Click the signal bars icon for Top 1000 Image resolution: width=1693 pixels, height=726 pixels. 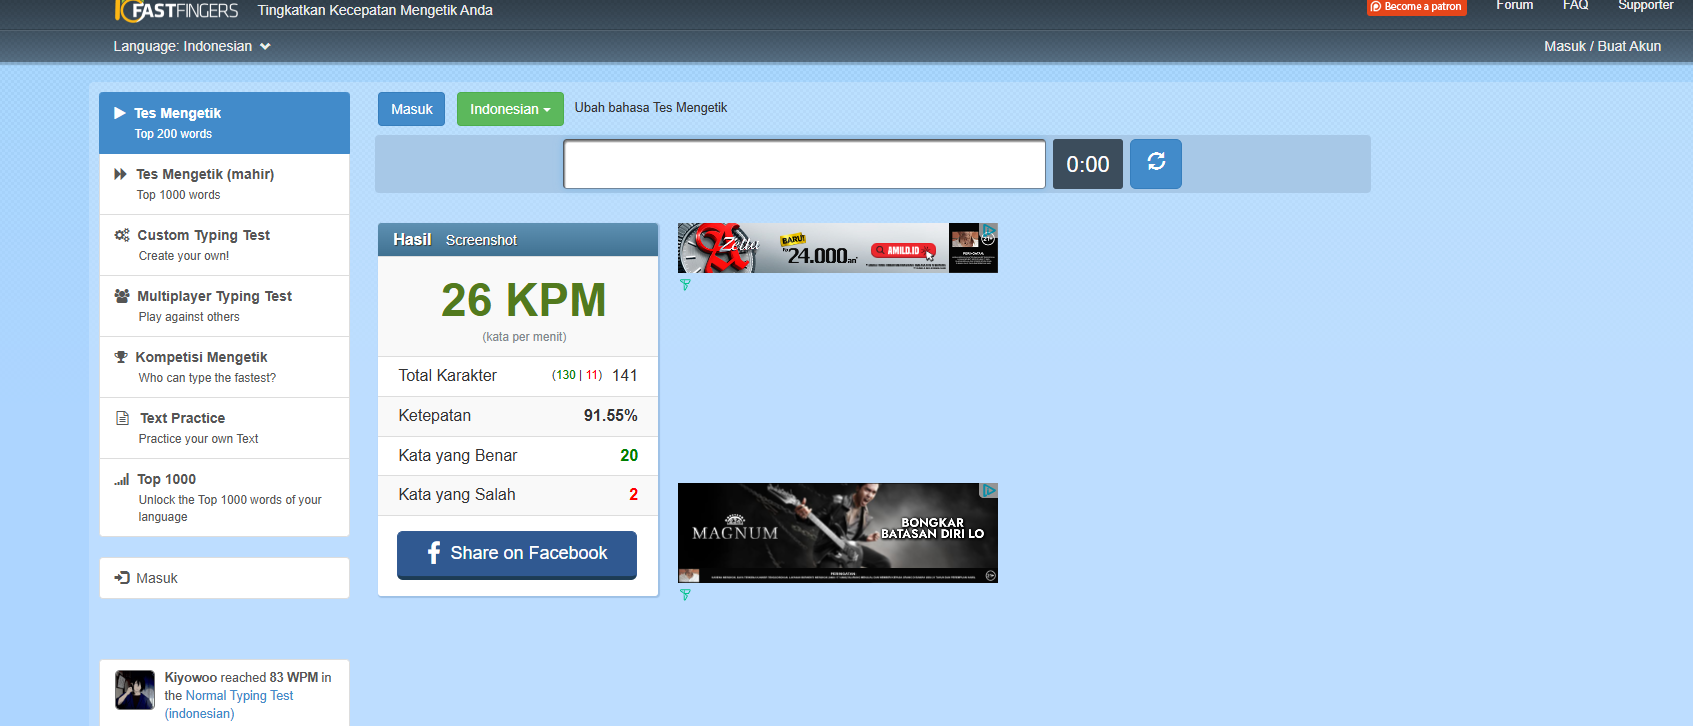(122, 479)
